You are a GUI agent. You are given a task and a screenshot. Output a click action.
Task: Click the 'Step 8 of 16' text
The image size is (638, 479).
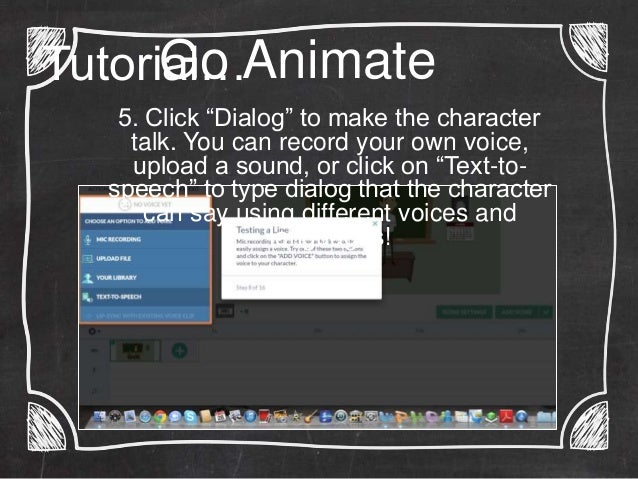click(x=250, y=287)
